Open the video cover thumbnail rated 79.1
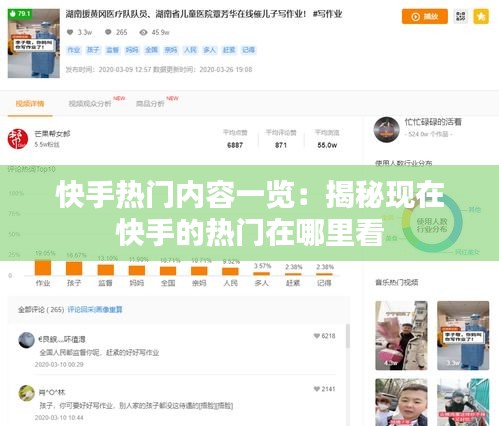The width and height of the screenshot is (499, 426). click(x=34, y=43)
